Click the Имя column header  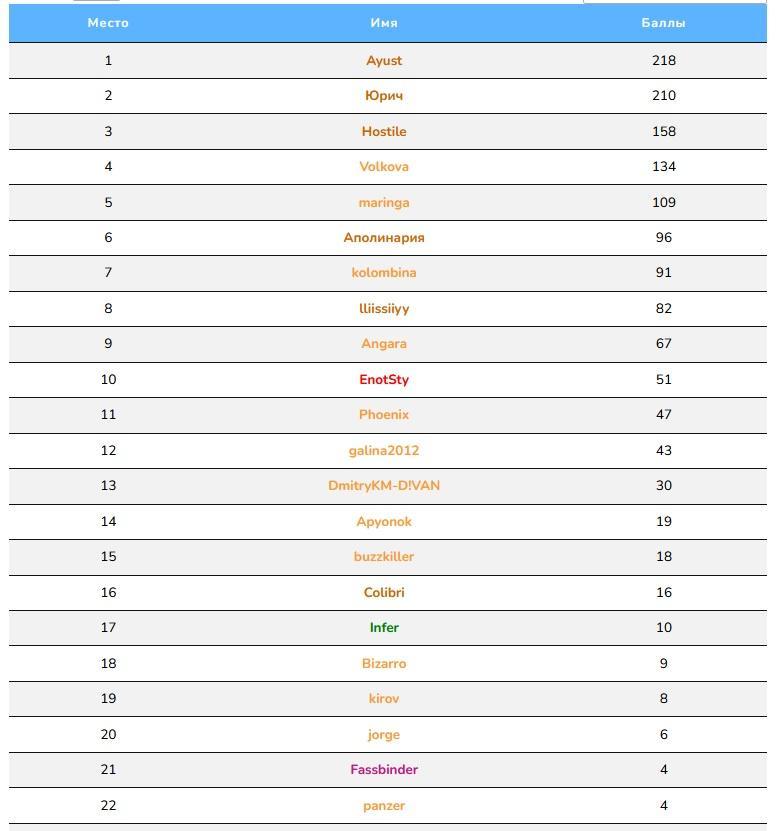384,23
